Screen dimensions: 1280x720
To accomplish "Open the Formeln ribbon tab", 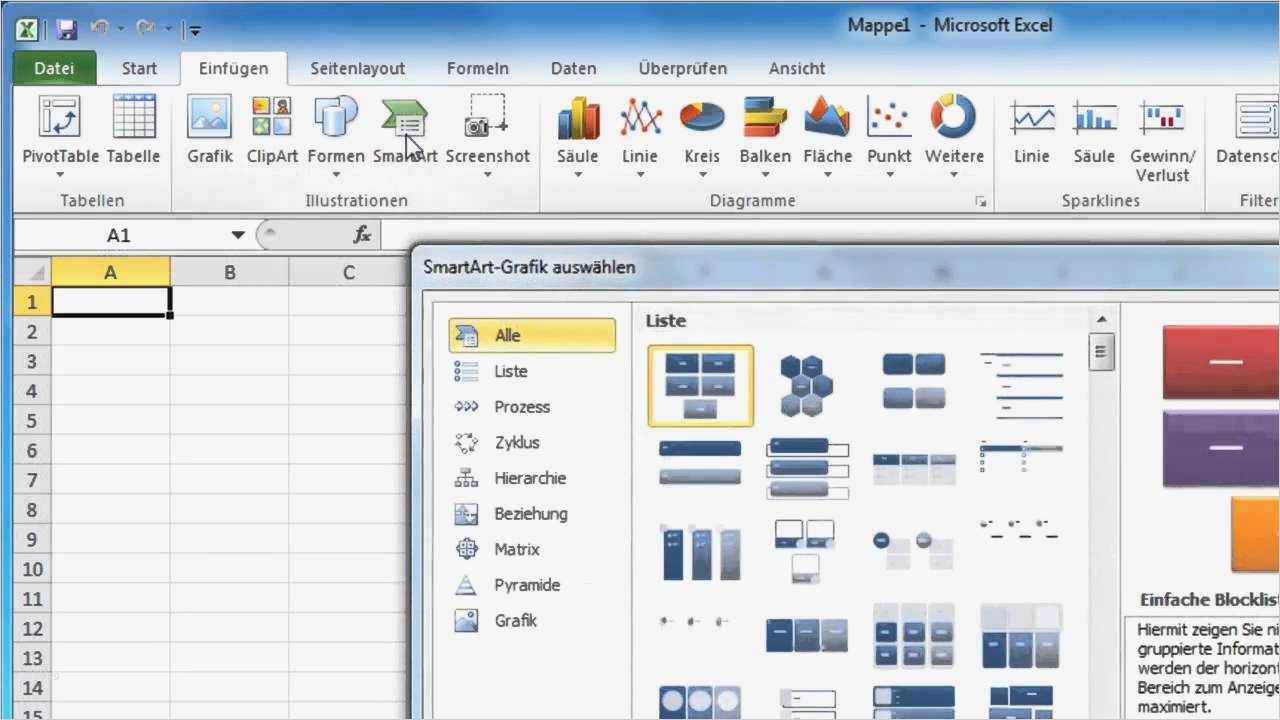I will [477, 68].
